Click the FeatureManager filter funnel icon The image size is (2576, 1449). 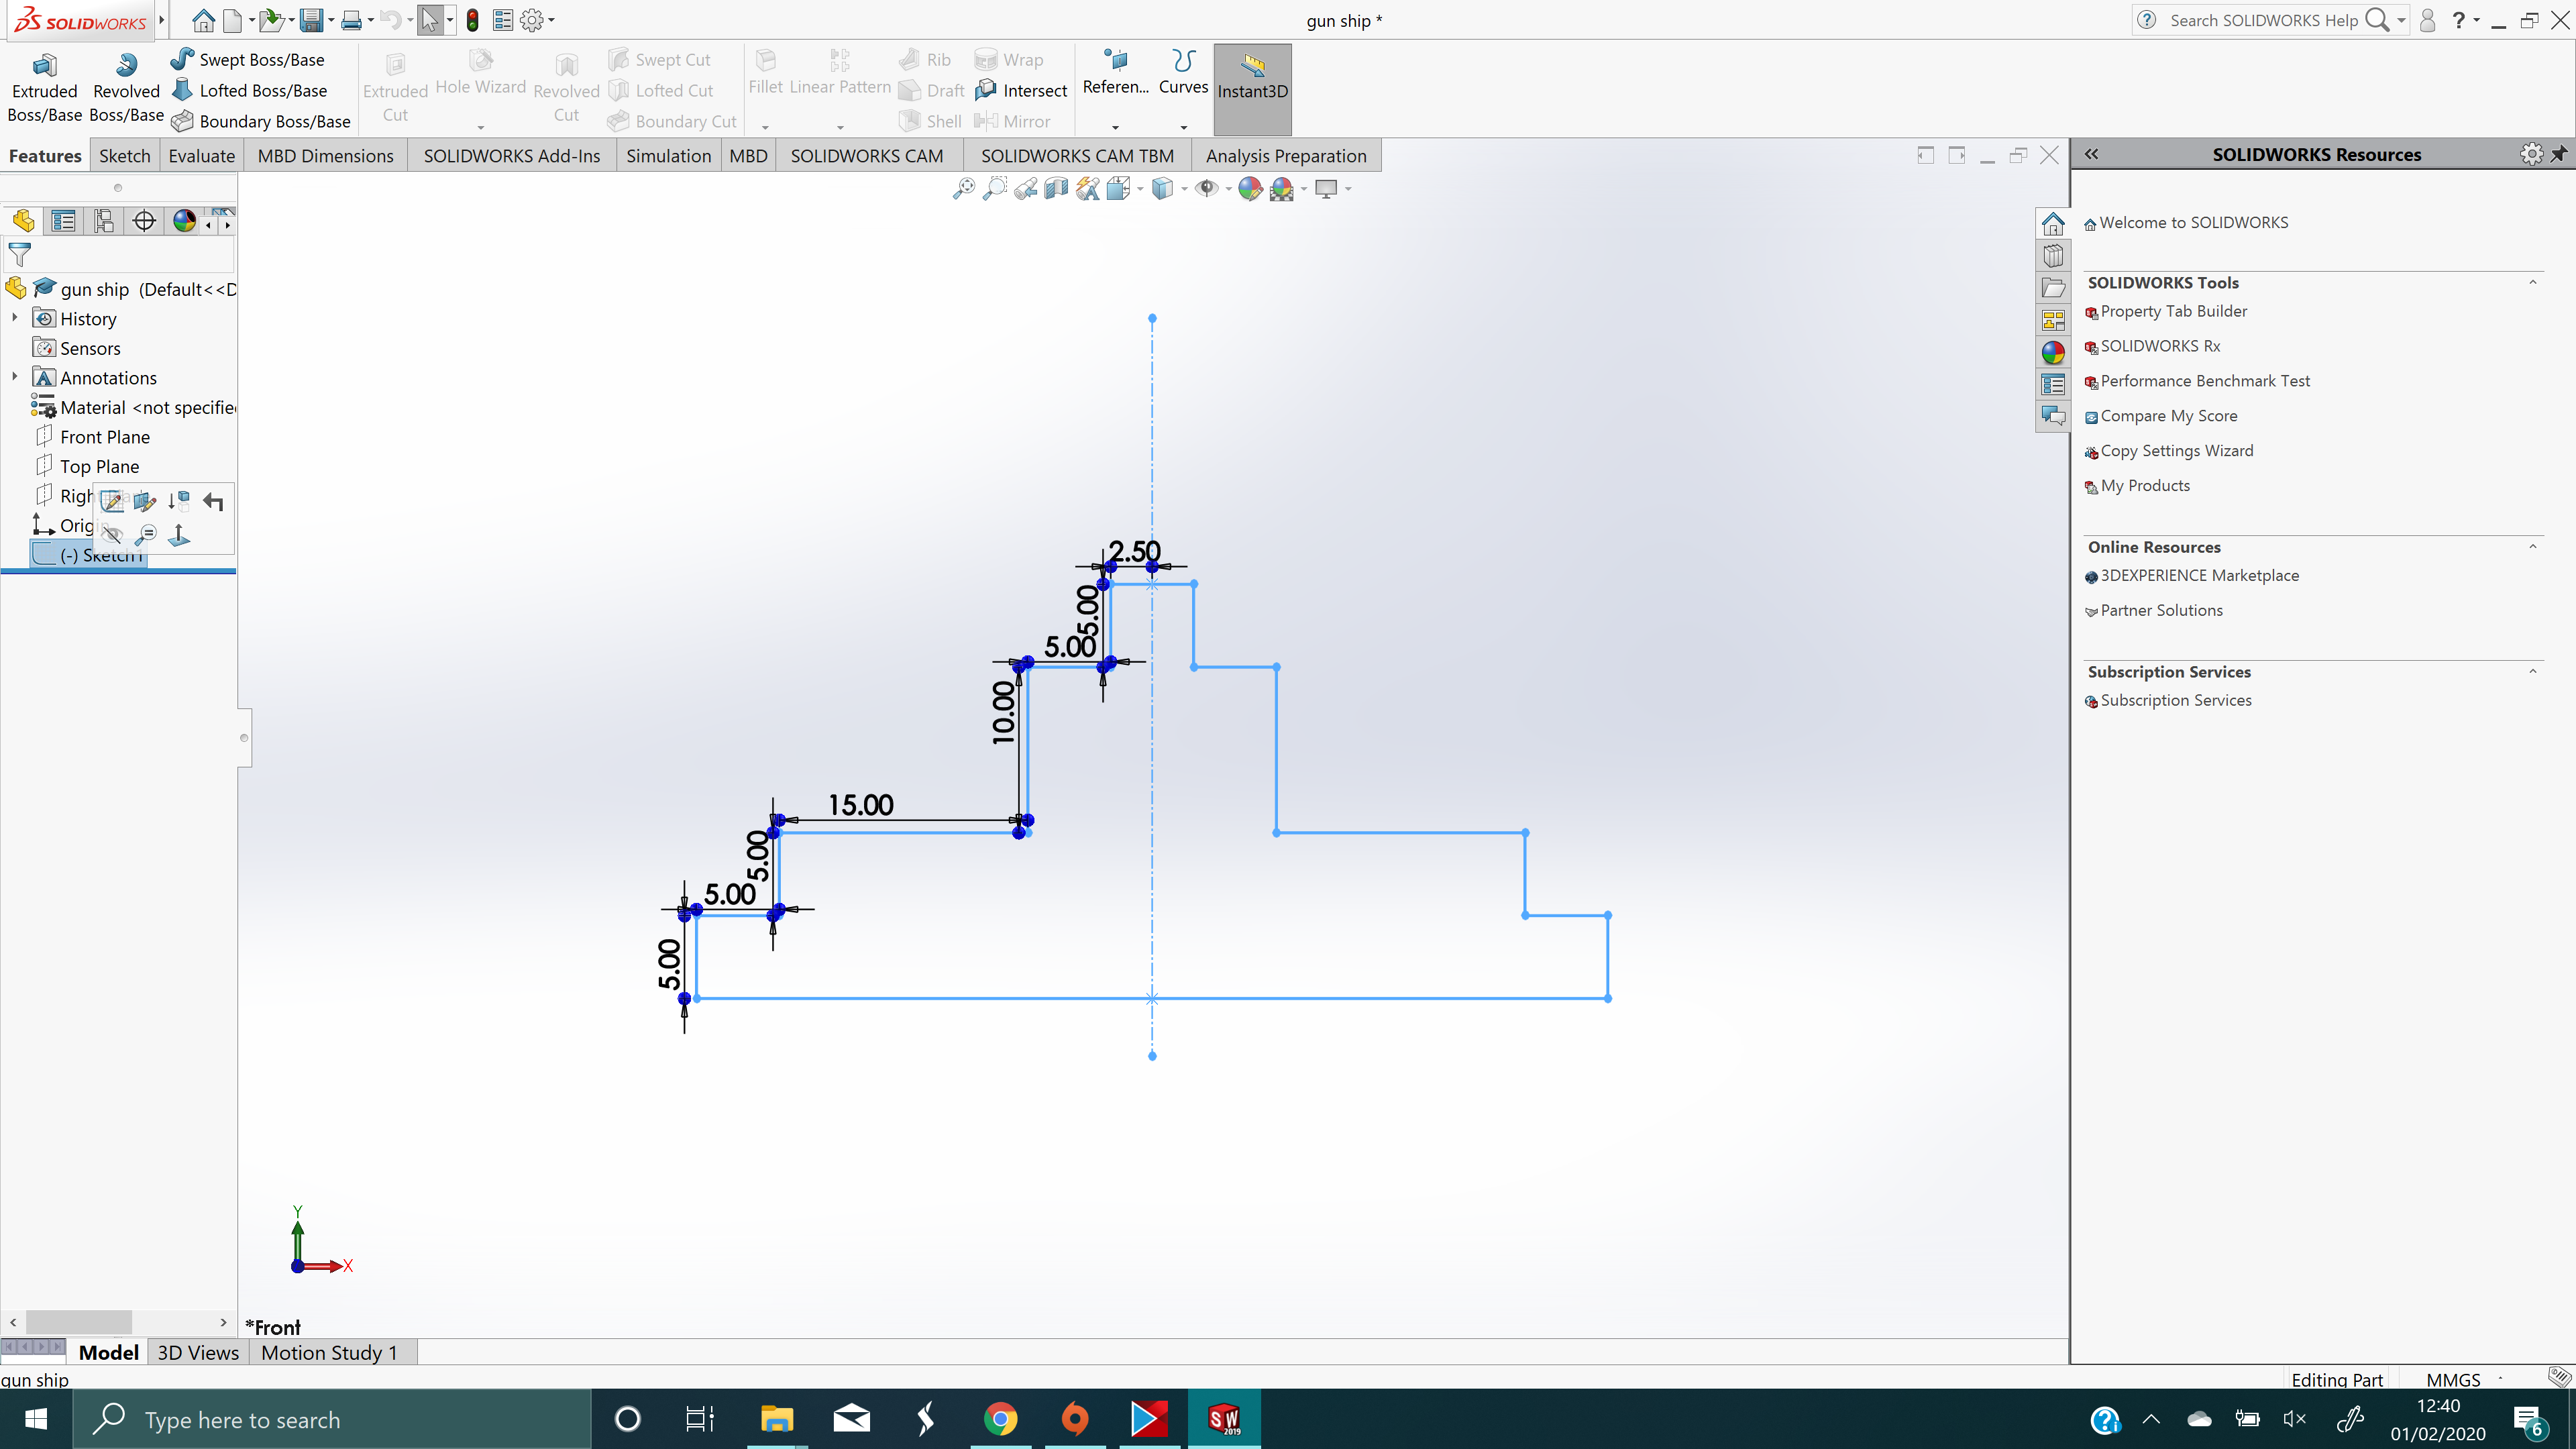[x=19, y=254]
